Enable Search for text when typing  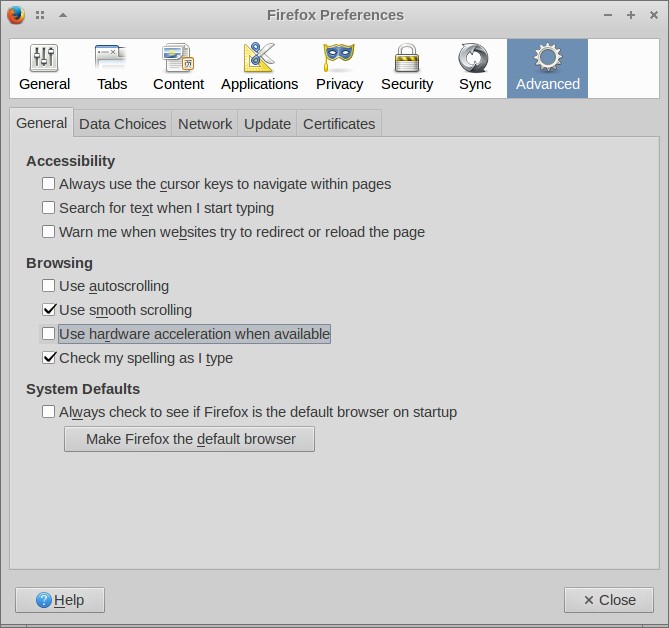49,208
